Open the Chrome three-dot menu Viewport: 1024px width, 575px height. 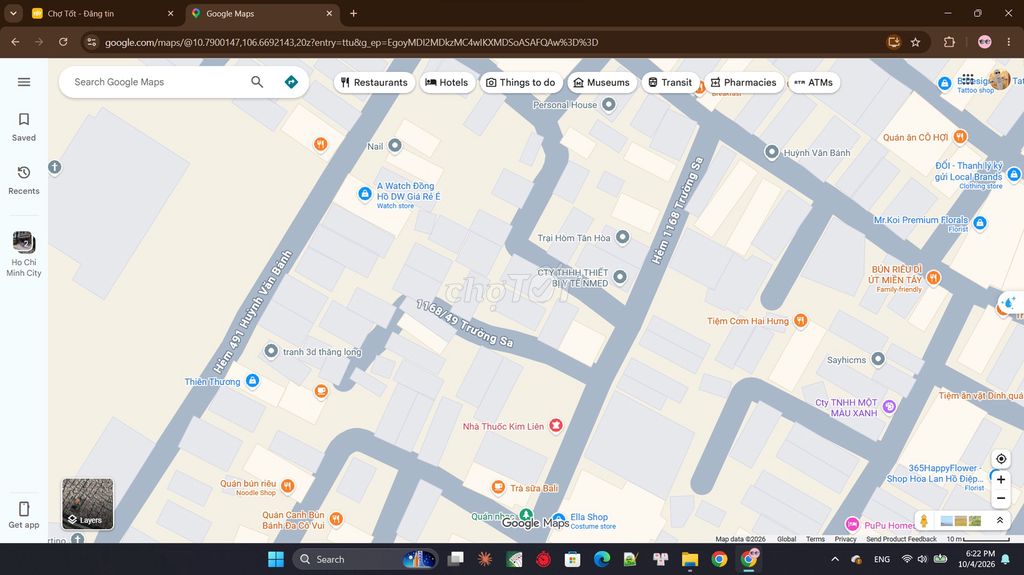(1008, 42)
